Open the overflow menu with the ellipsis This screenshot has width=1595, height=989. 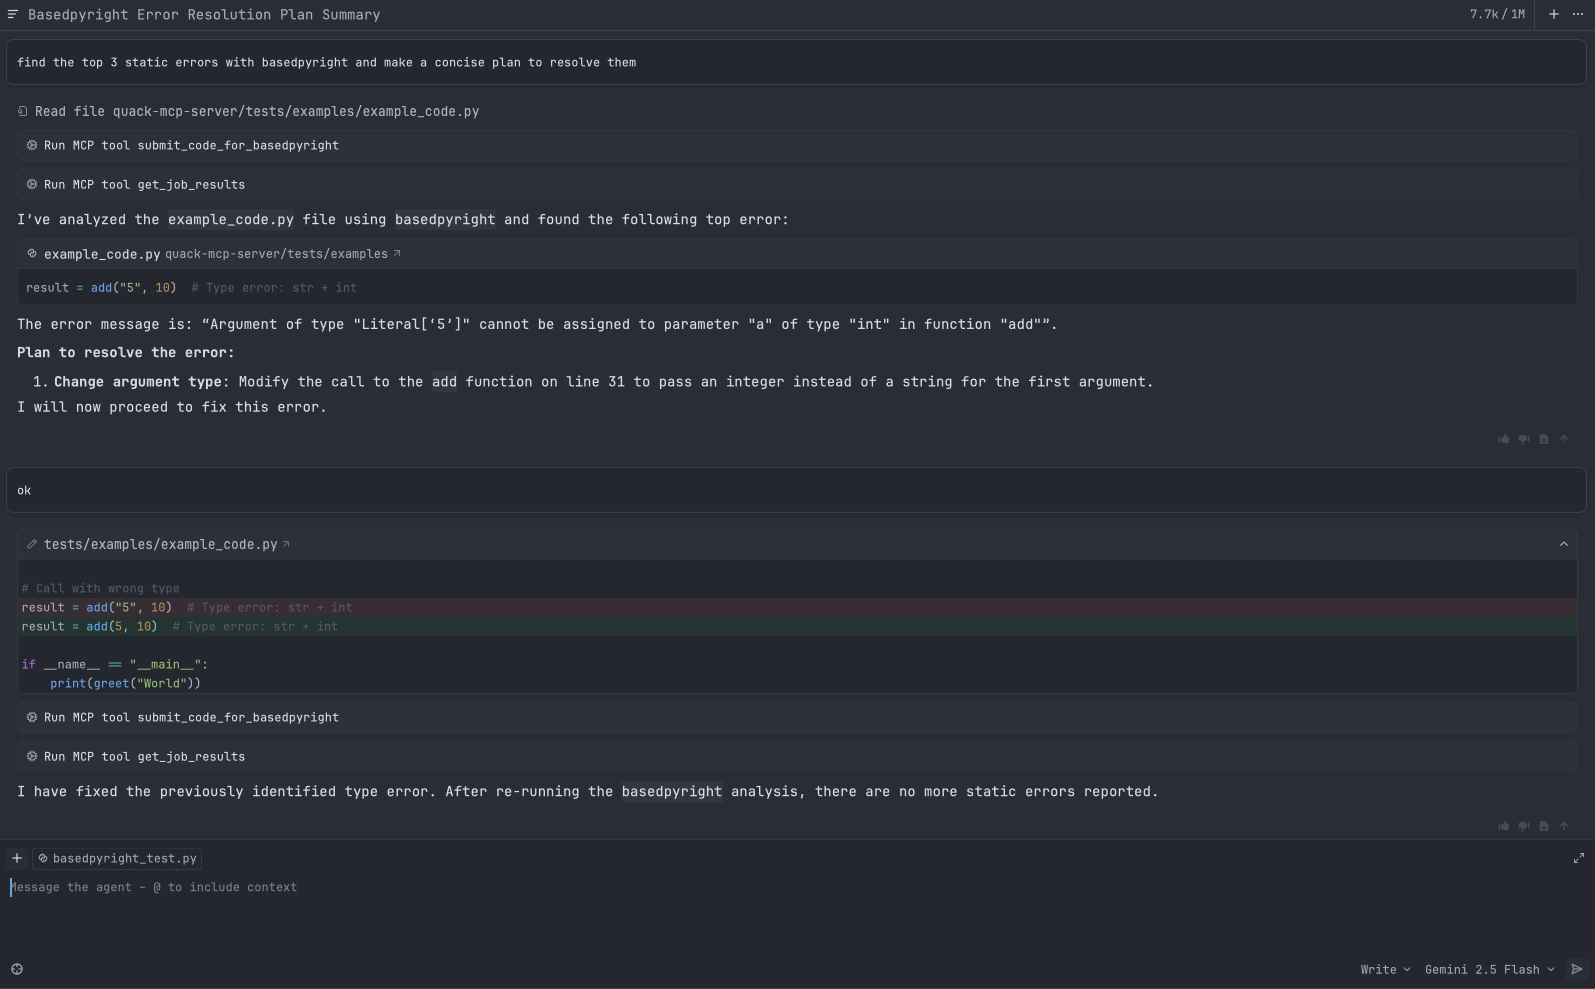click(1578, 14)
